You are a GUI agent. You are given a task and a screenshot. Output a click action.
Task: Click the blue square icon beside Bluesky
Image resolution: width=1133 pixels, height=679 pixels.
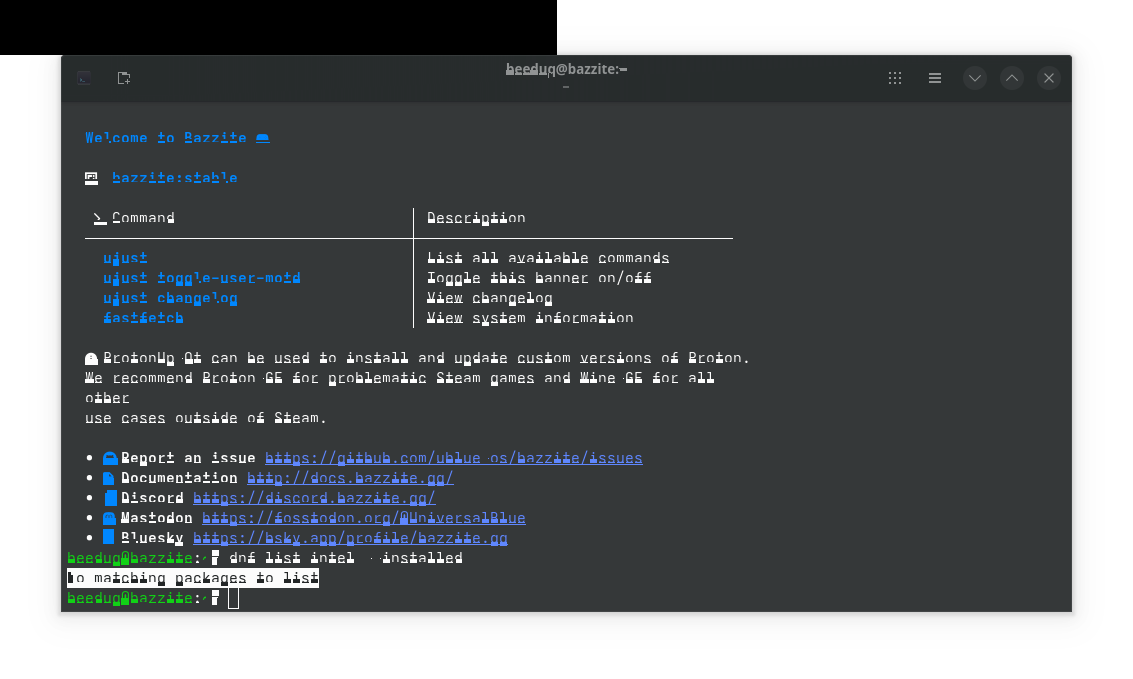108,537
